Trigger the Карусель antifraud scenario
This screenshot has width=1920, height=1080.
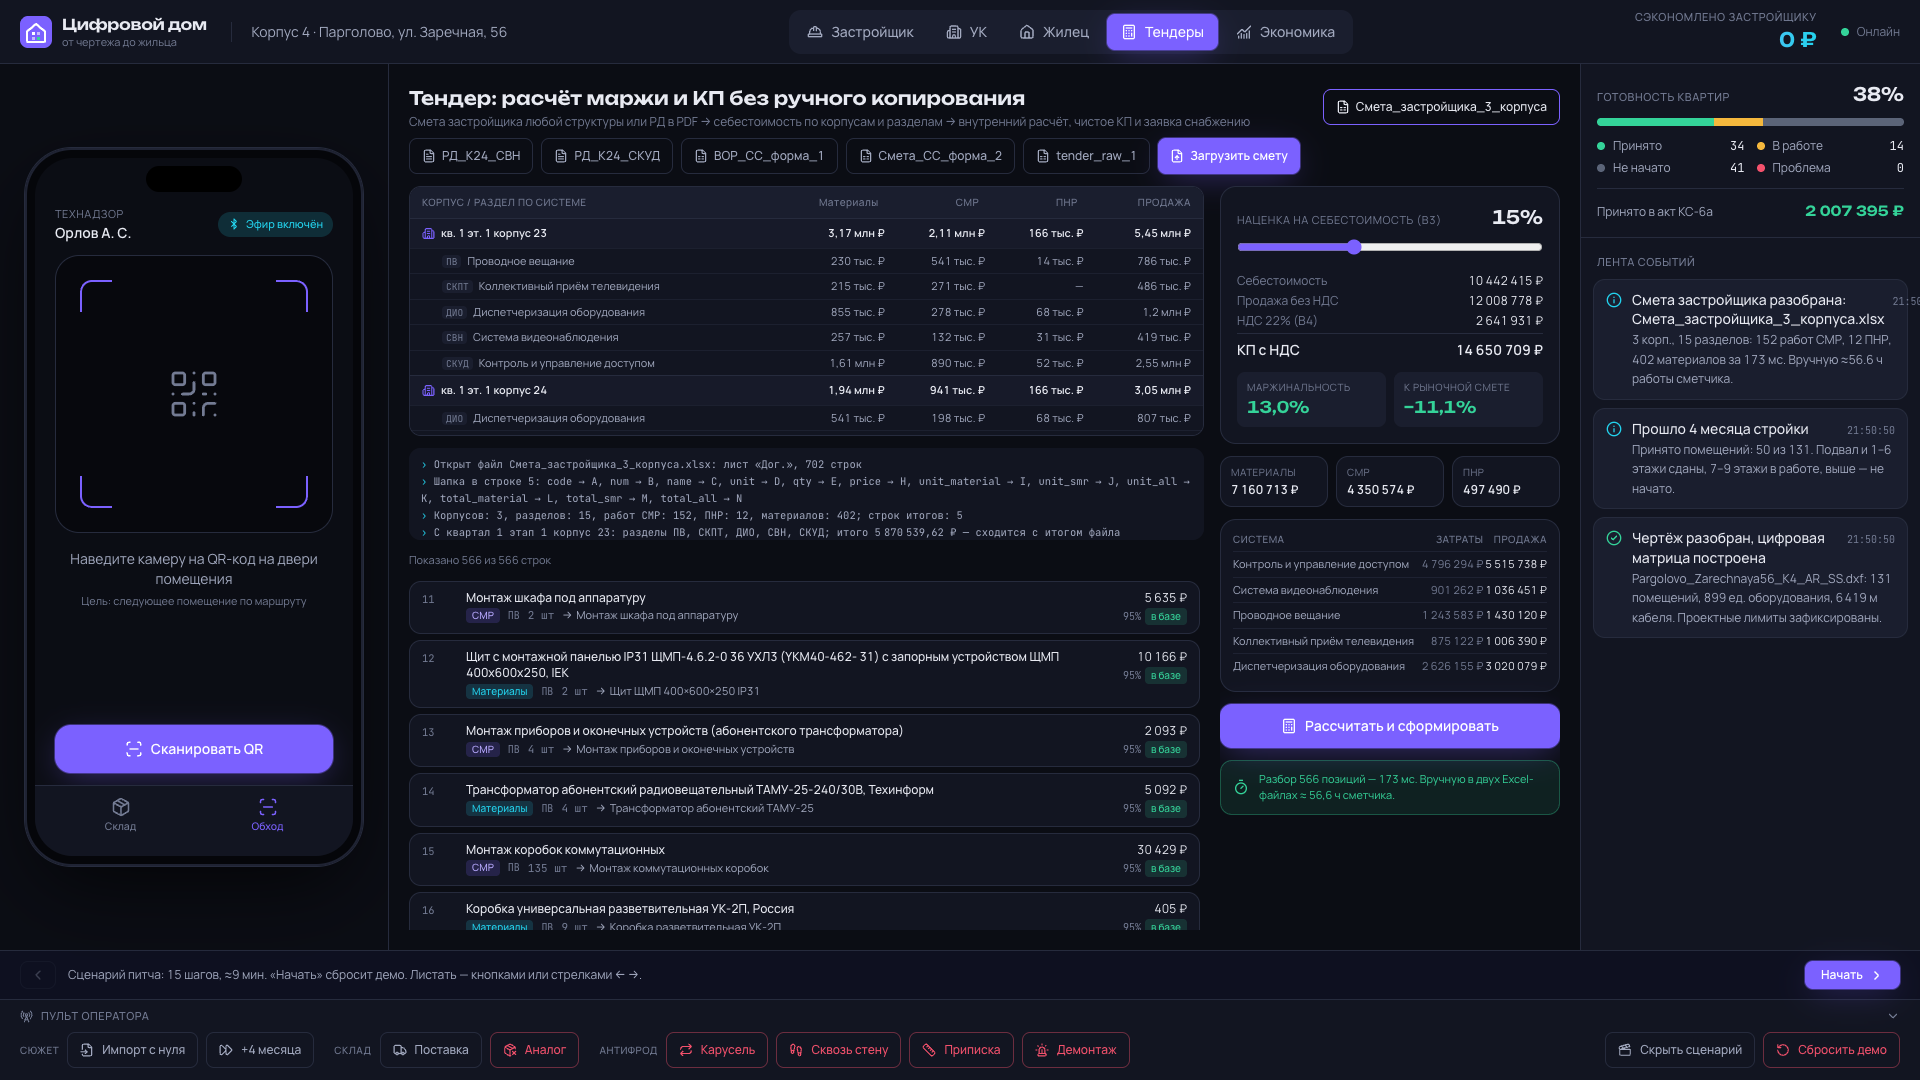717,1050
